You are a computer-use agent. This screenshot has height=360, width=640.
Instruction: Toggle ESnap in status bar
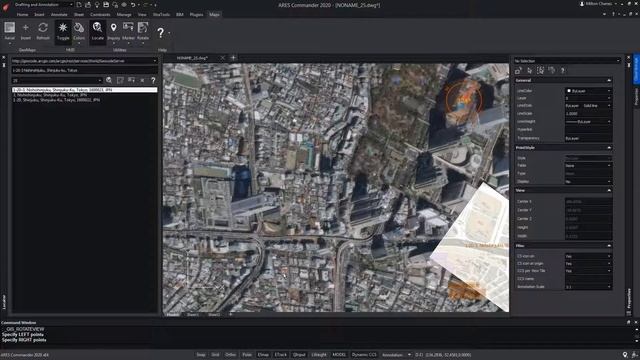[x=263, y=355]
